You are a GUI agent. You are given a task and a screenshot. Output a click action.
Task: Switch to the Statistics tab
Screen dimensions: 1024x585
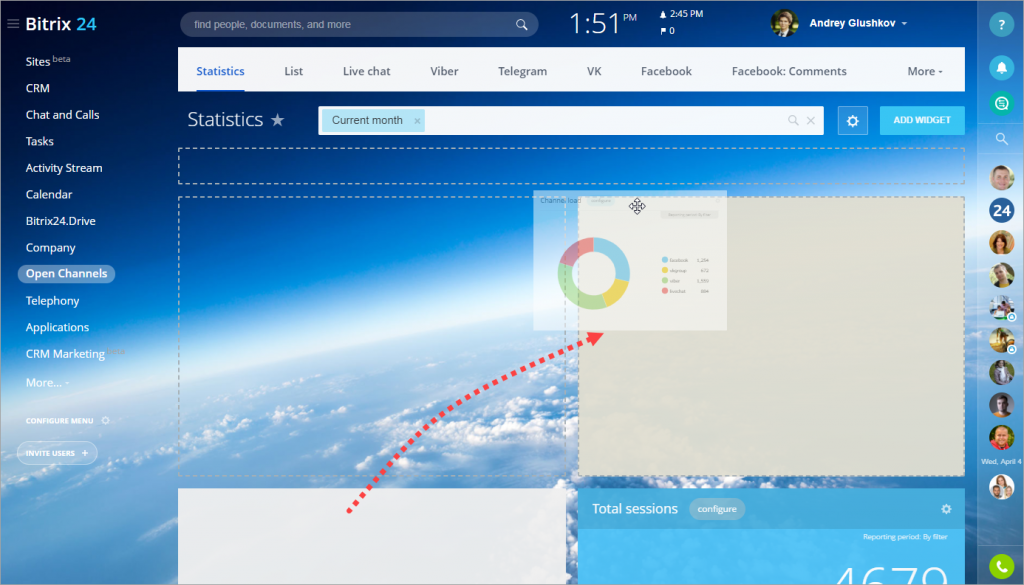pyautogui.click(x=220, y=71)
